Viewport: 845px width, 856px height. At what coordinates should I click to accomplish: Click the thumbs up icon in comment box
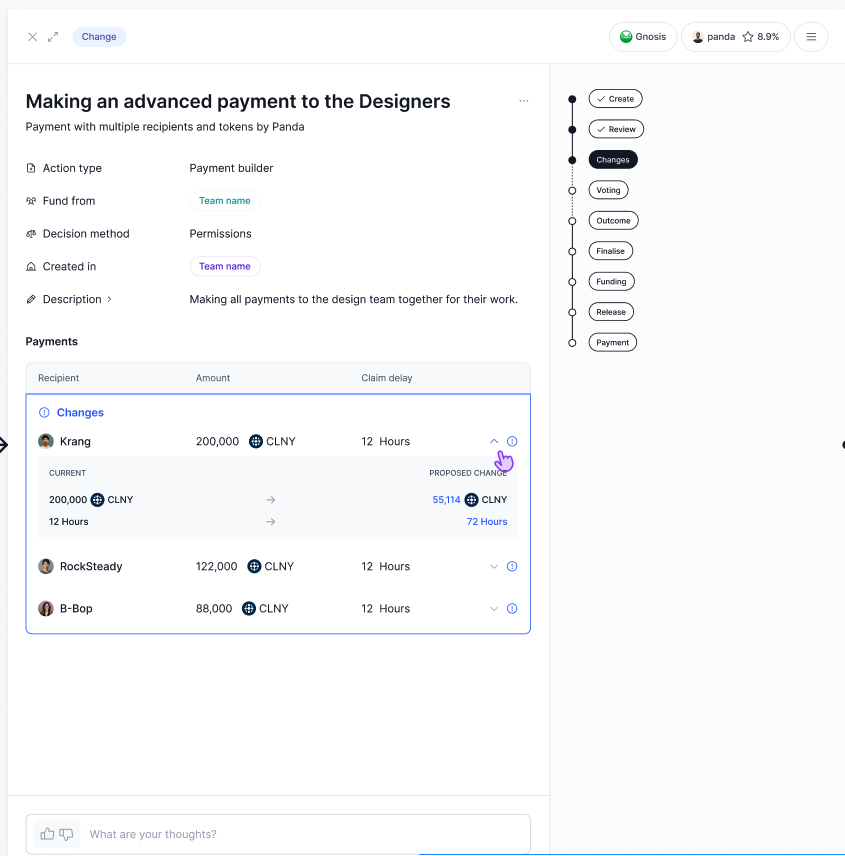[x=47, y=834]
